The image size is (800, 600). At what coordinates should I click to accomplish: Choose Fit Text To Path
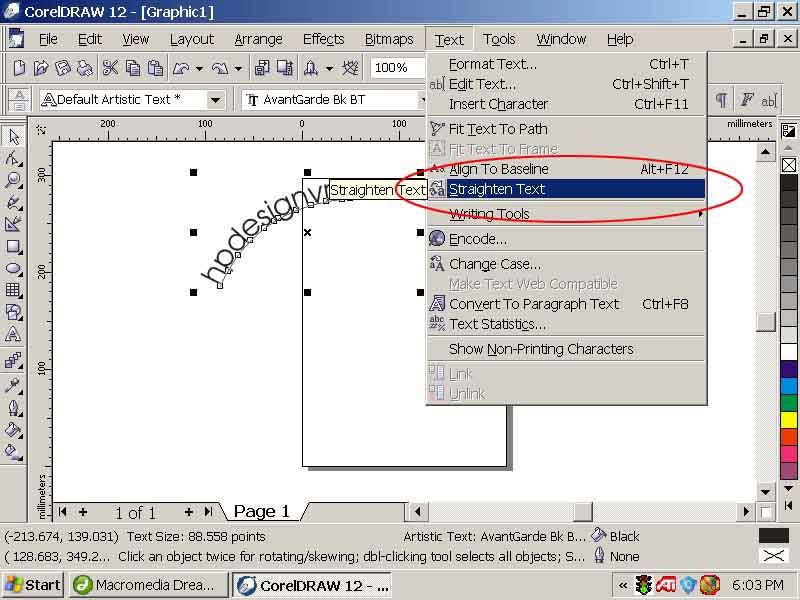[x=566, y=129]
